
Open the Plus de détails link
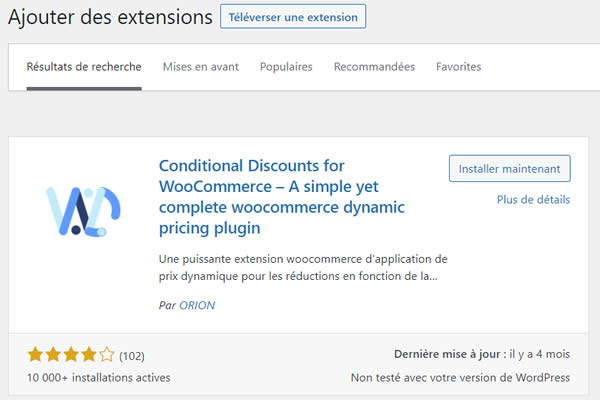click(533, 199)
